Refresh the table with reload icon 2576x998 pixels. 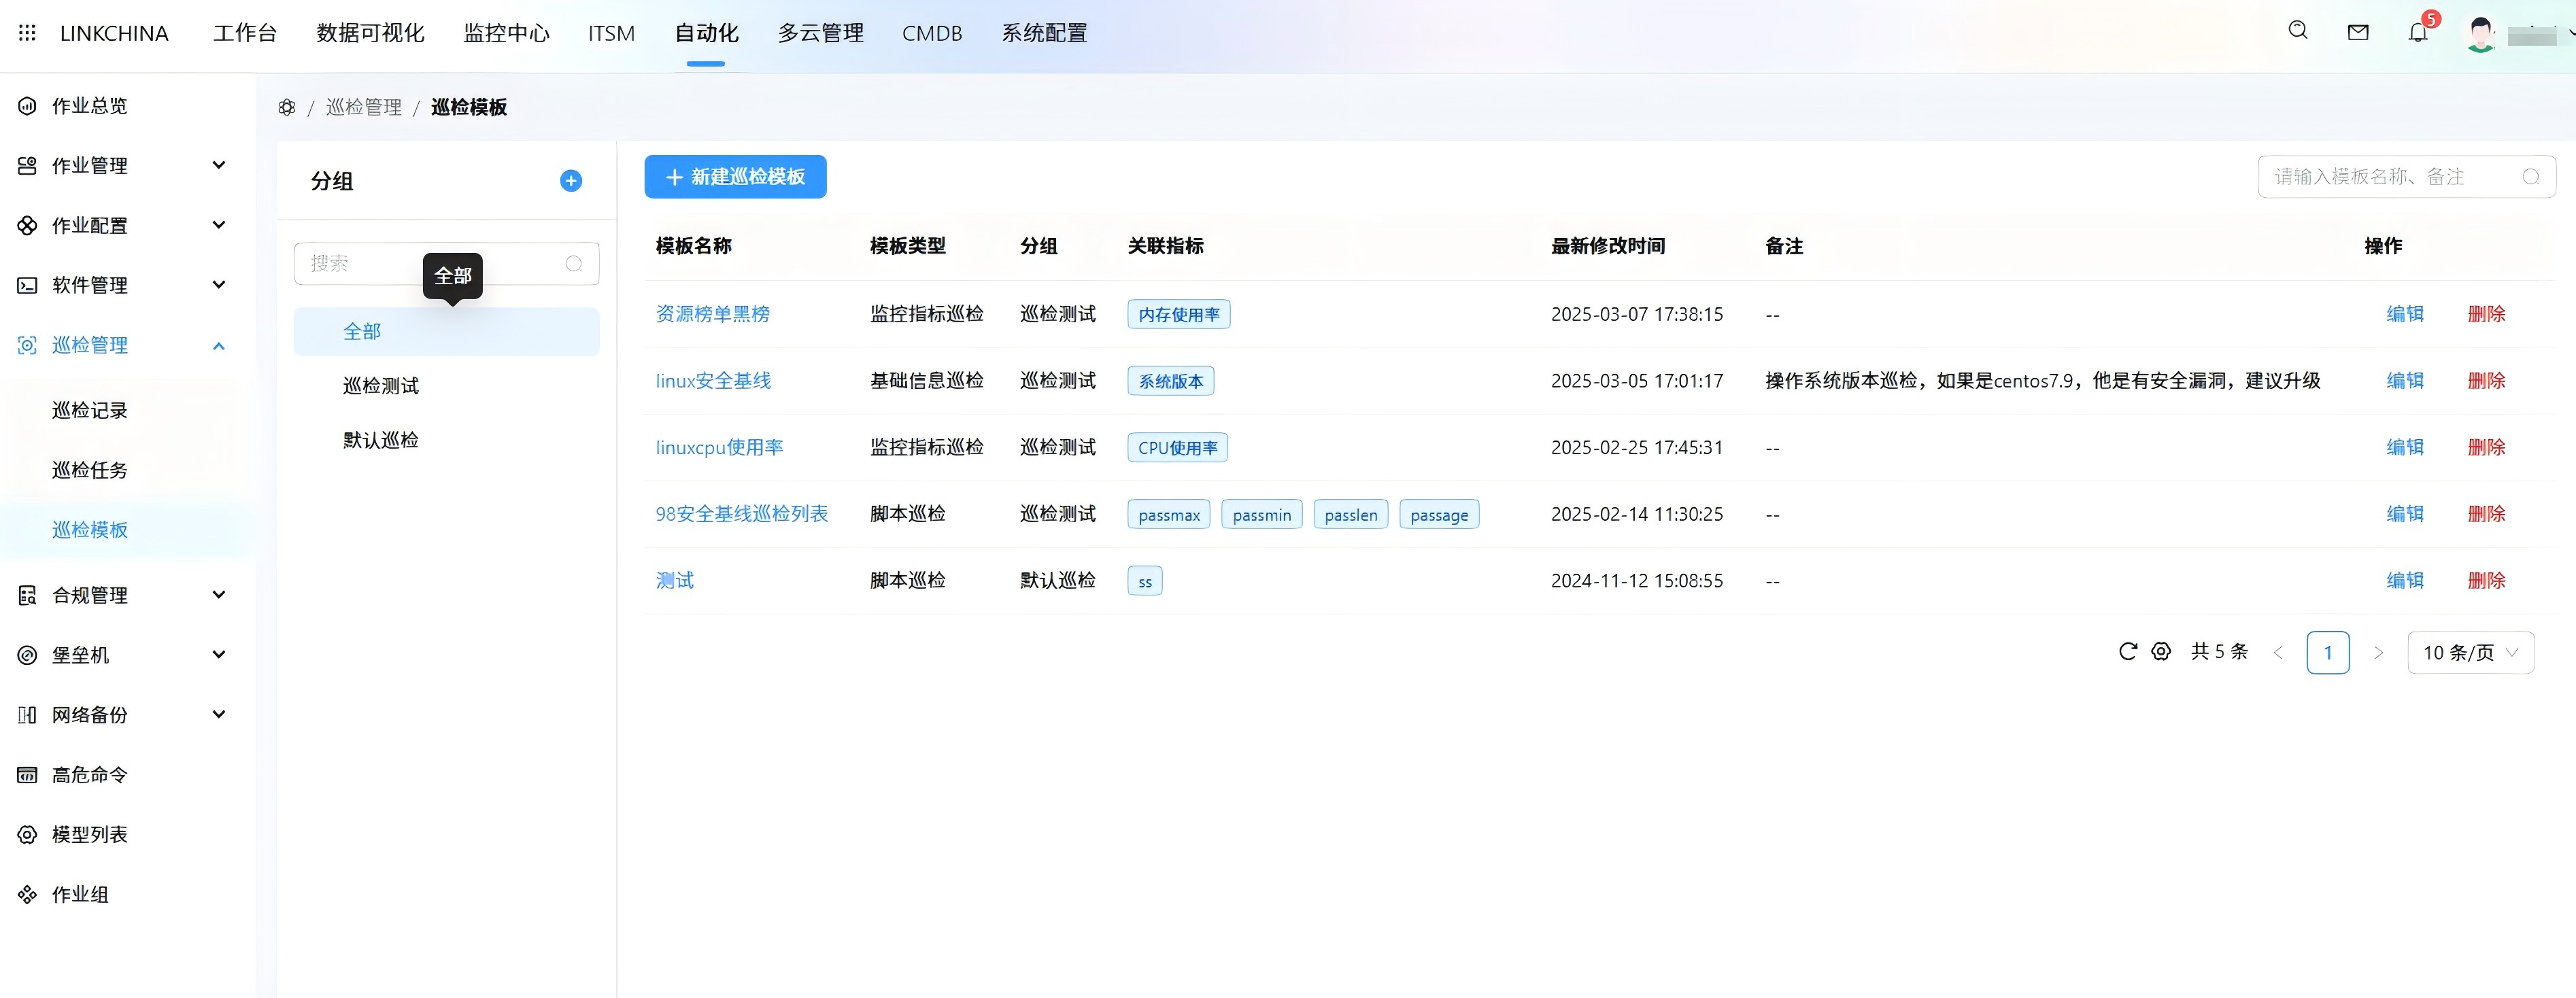[2128, 651]
